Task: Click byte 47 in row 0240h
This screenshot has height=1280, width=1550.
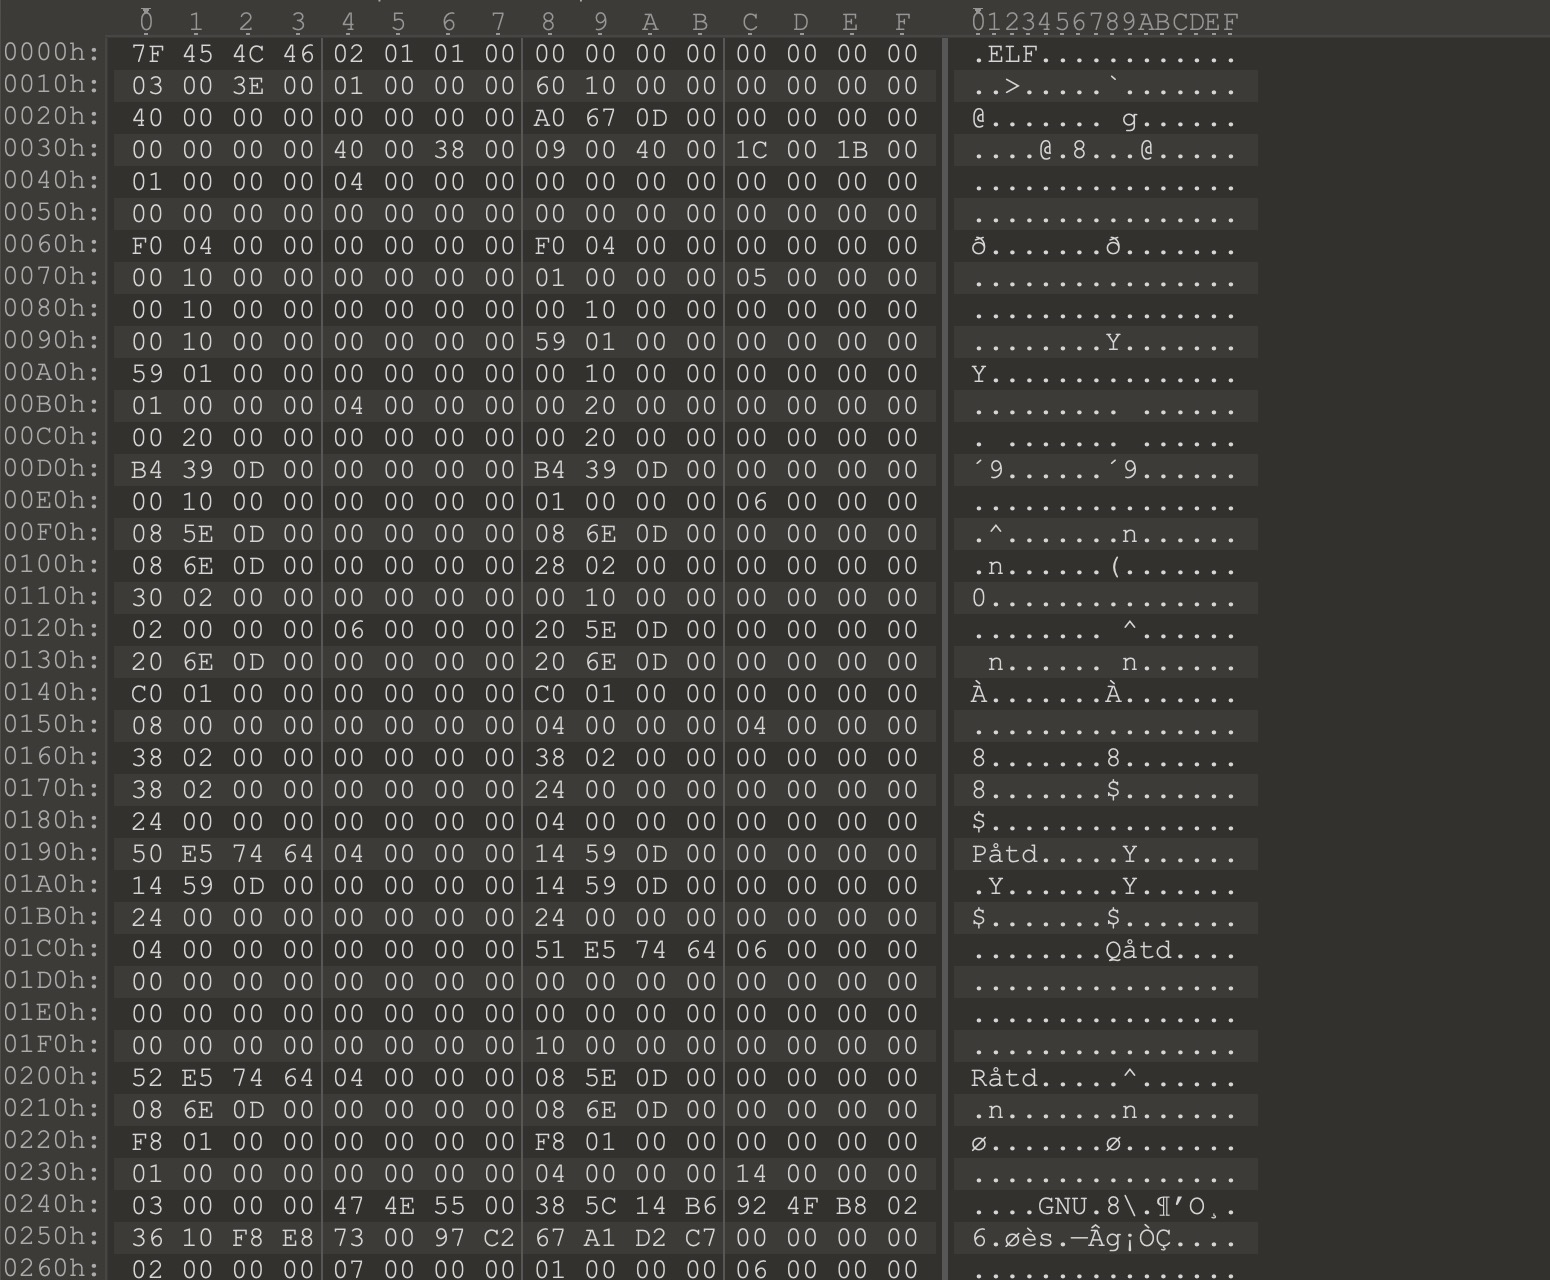Action: click(348, 1206)
